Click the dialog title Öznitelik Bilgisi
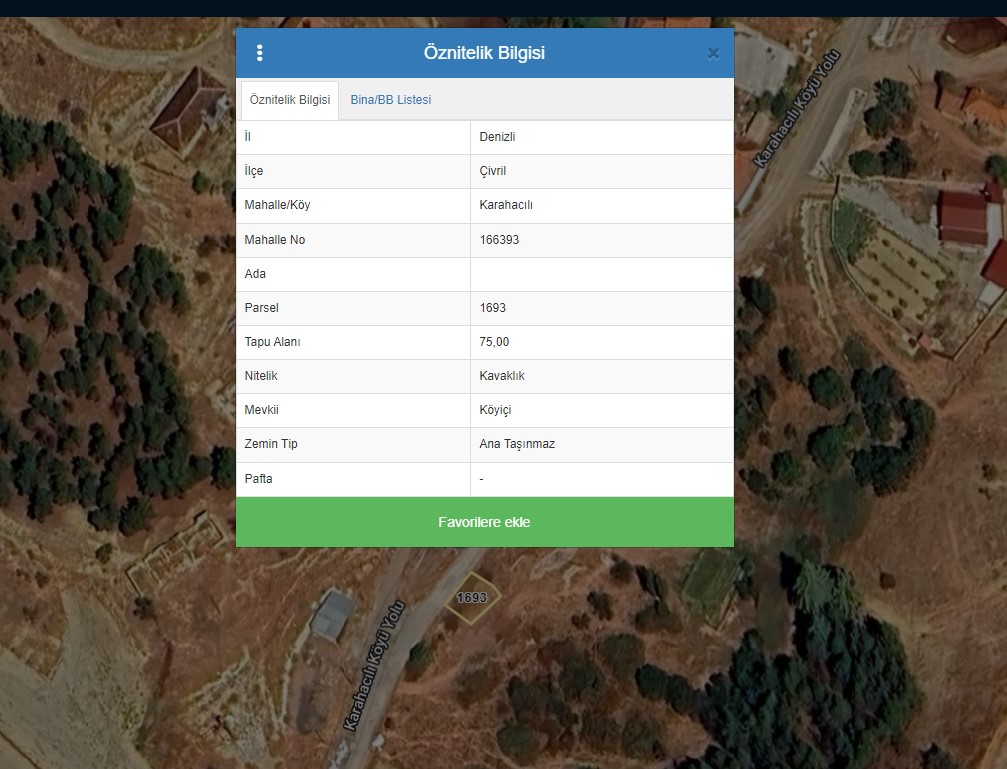The image size is (1007, 769). (x=484, y=53)
